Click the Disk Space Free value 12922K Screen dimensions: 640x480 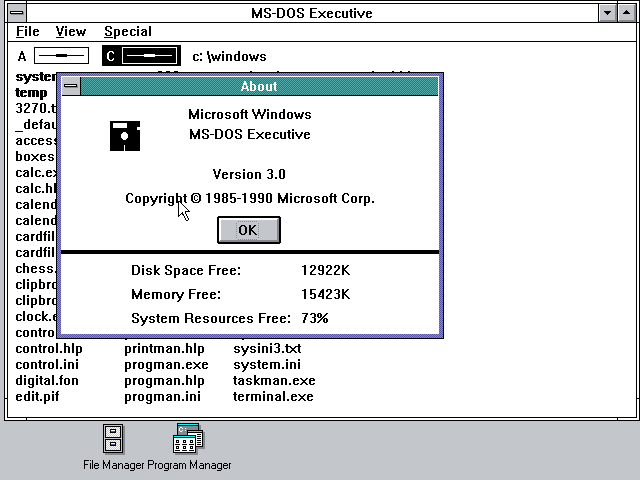326,270
